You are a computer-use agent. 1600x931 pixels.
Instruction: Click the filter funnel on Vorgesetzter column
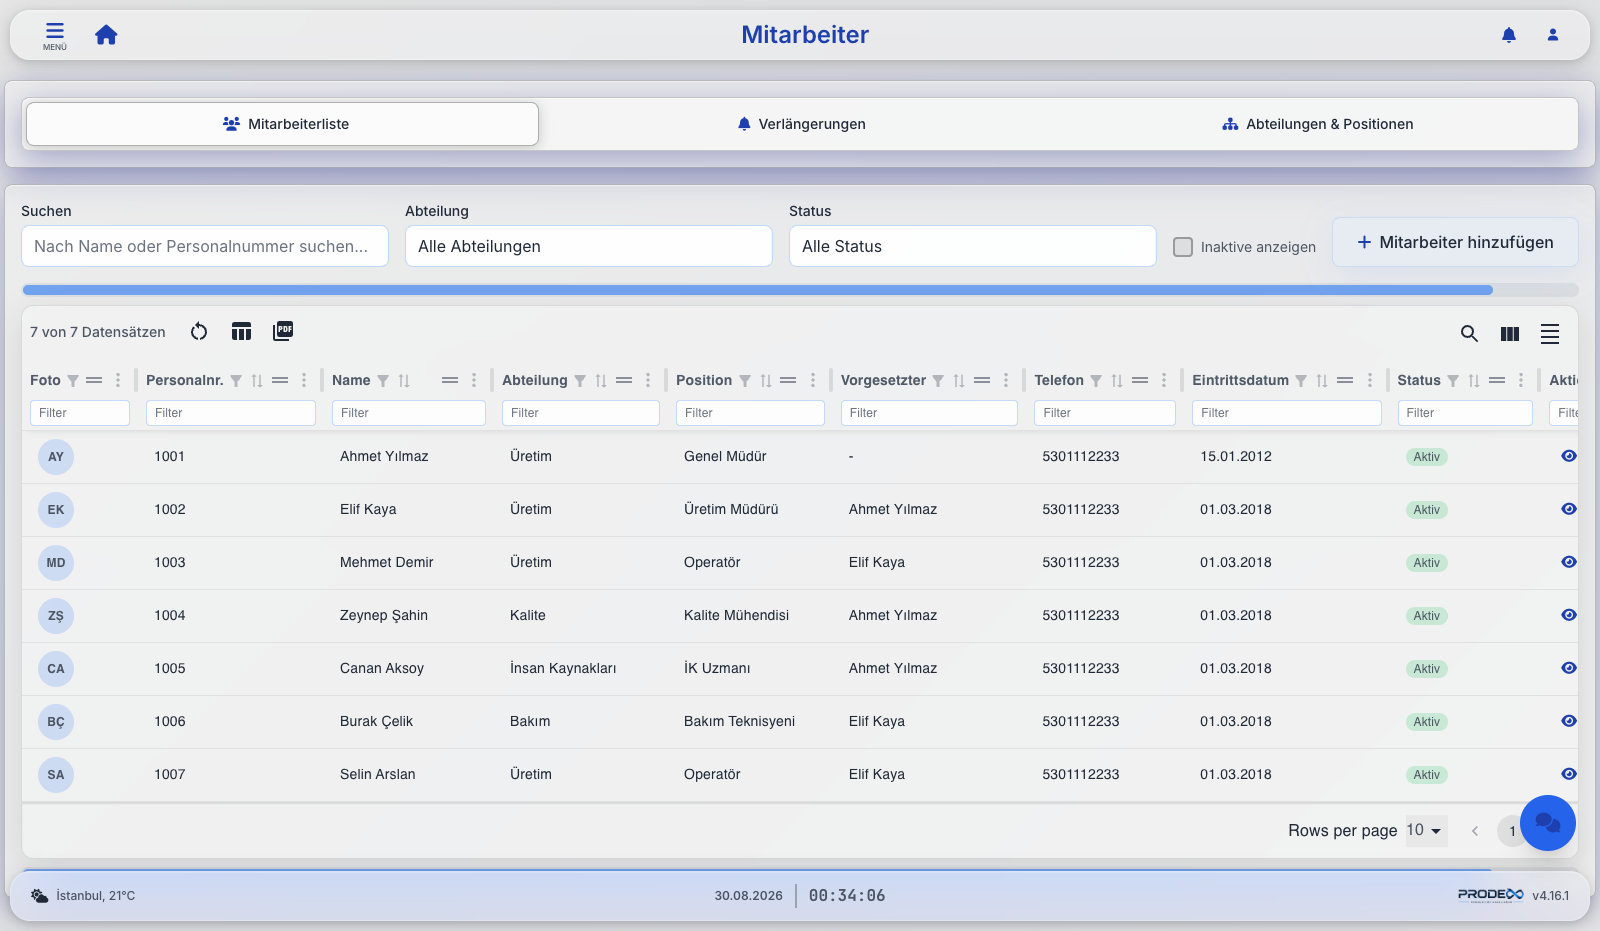[938, 381]
